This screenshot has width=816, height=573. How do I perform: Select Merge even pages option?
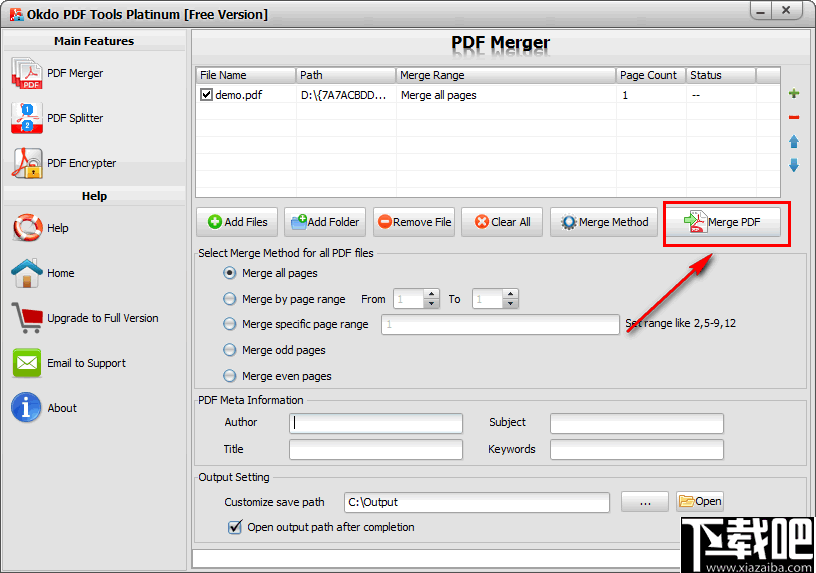click(x=230, y=376)
